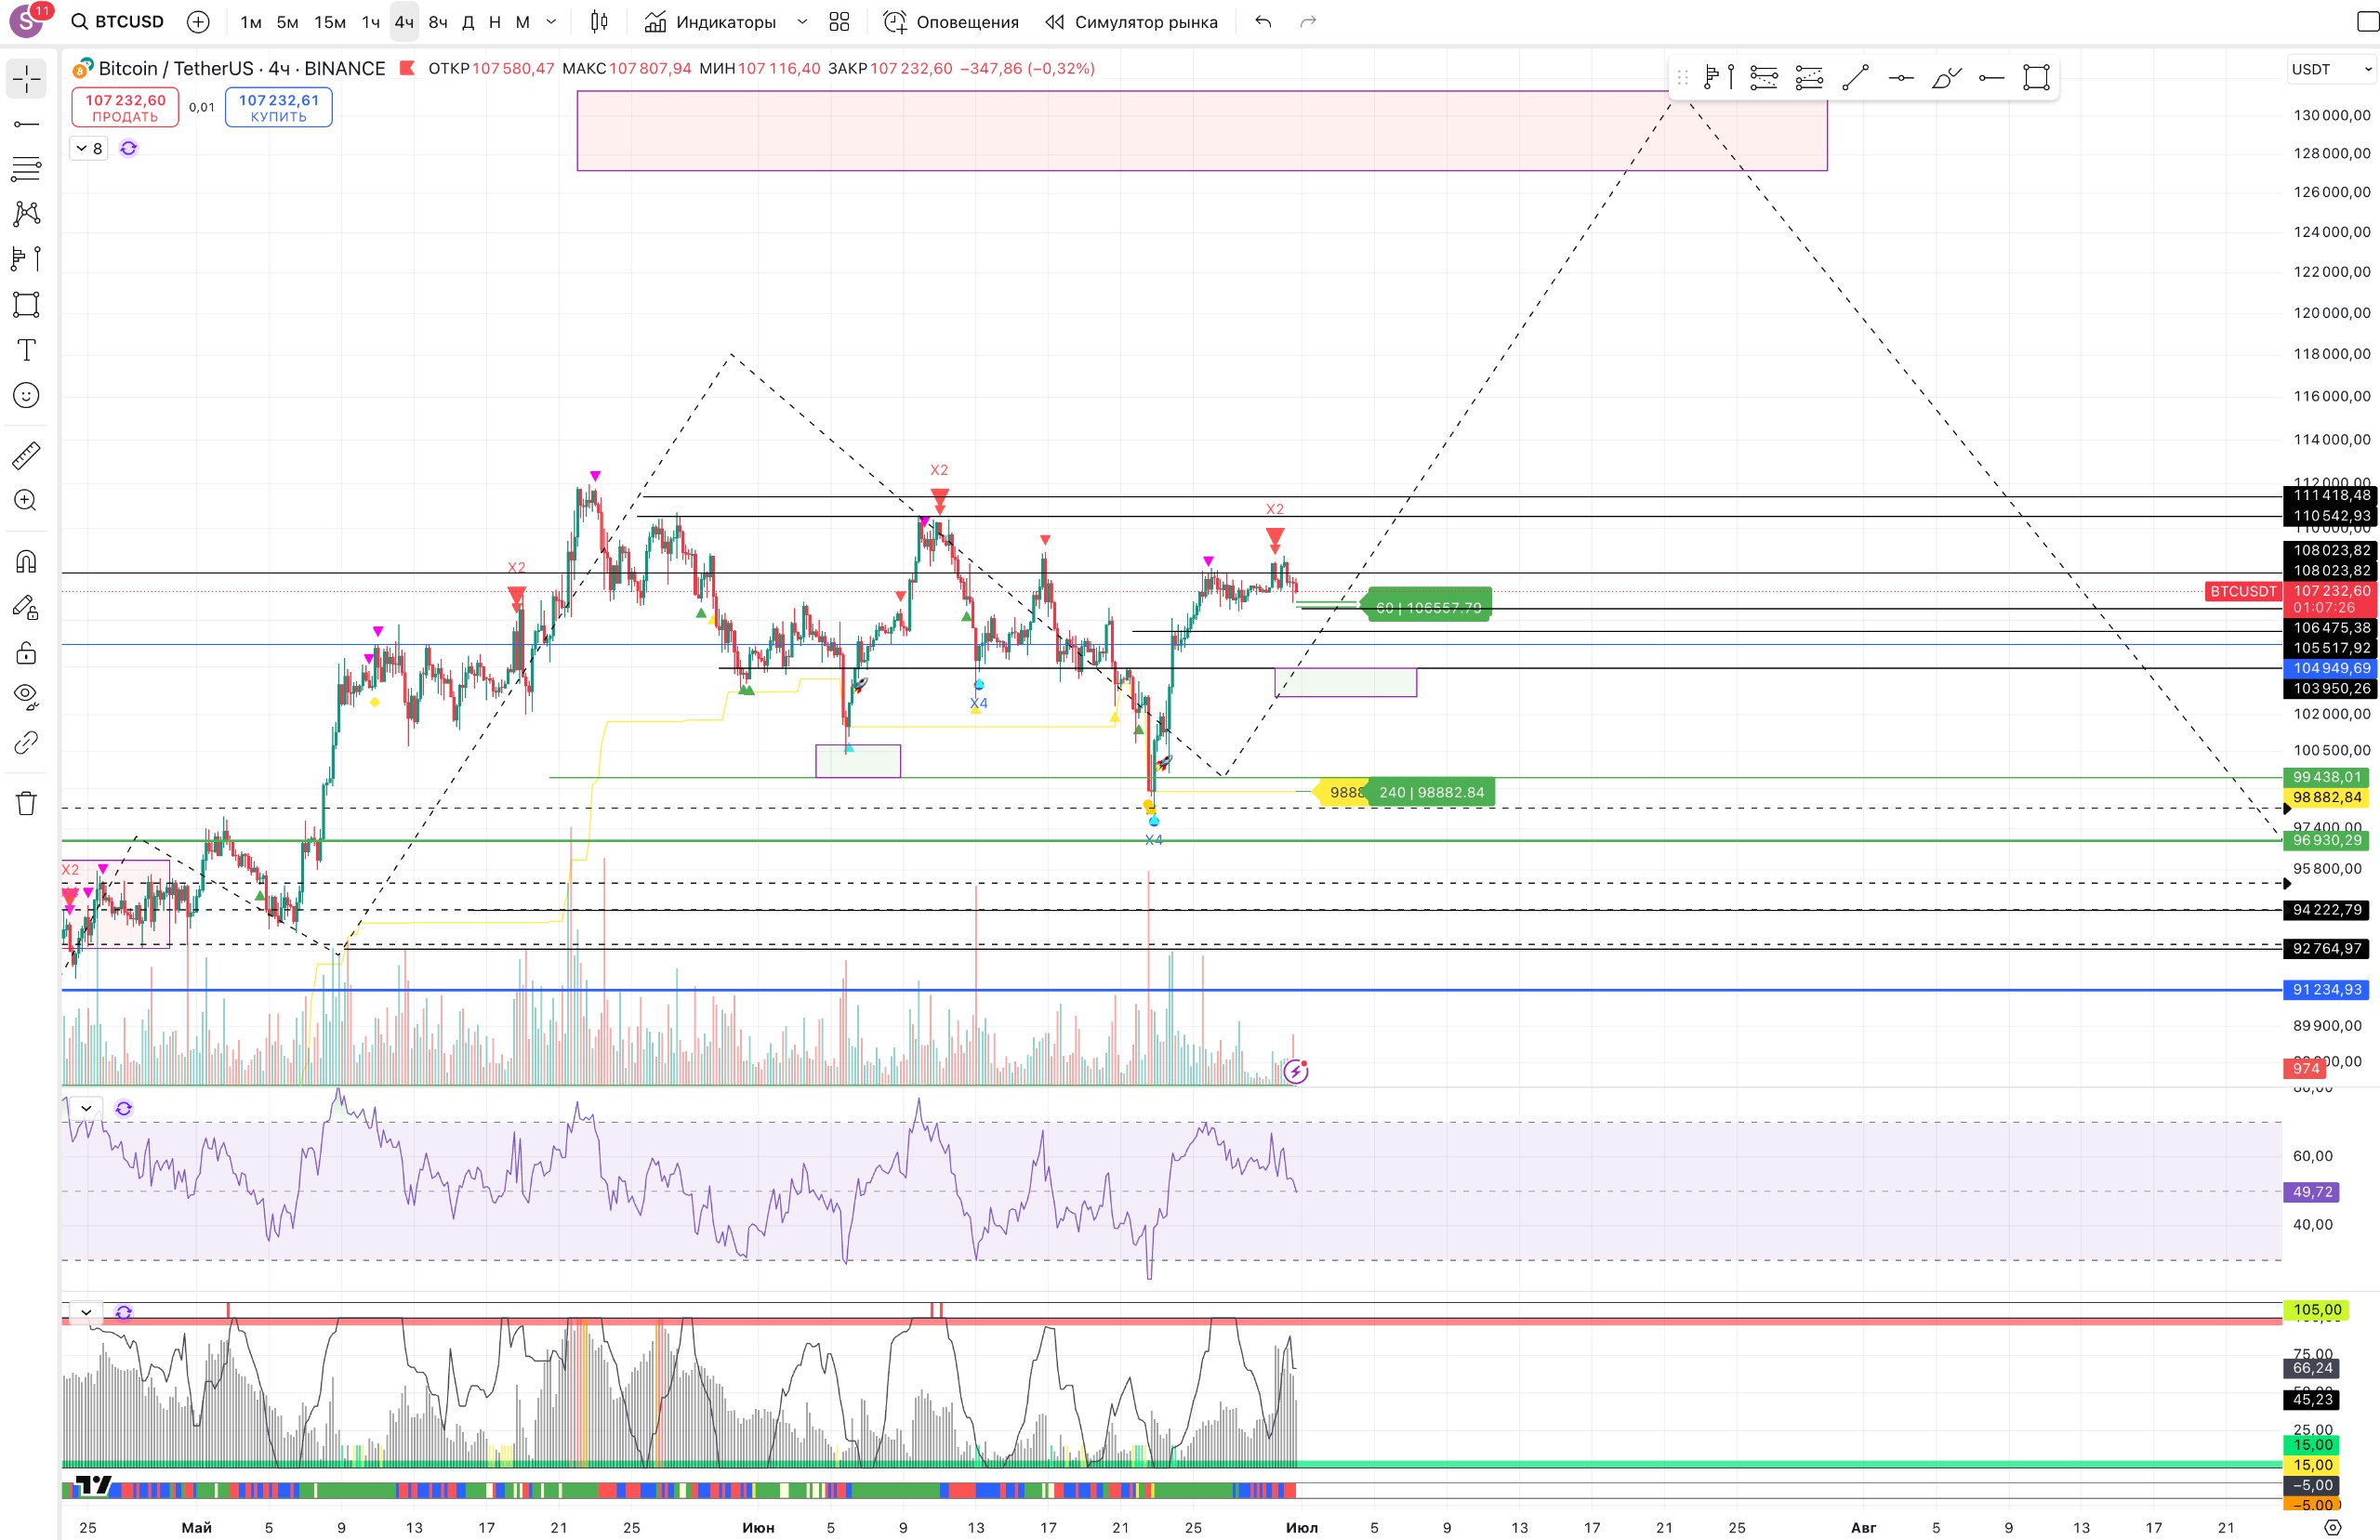Toggle lock all drawings
Viewport: 2380px width, 1540px height.
pos(26,654)
